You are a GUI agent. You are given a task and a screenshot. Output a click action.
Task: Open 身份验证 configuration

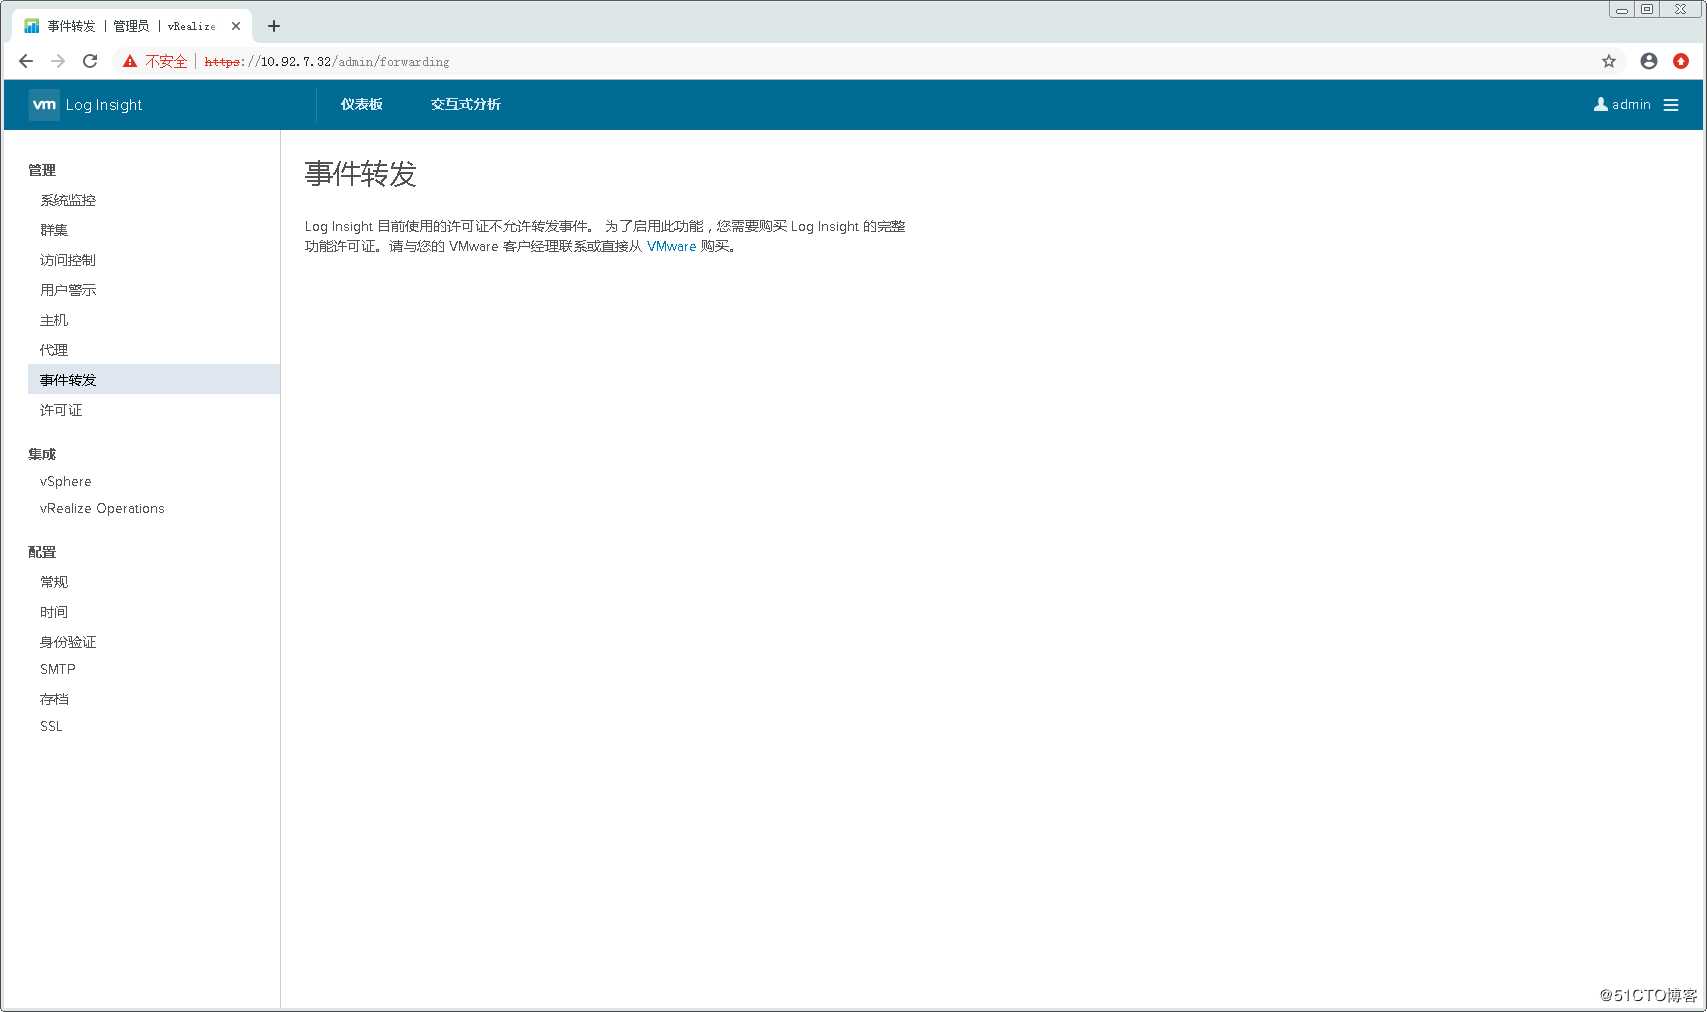(x=68, y=642)
